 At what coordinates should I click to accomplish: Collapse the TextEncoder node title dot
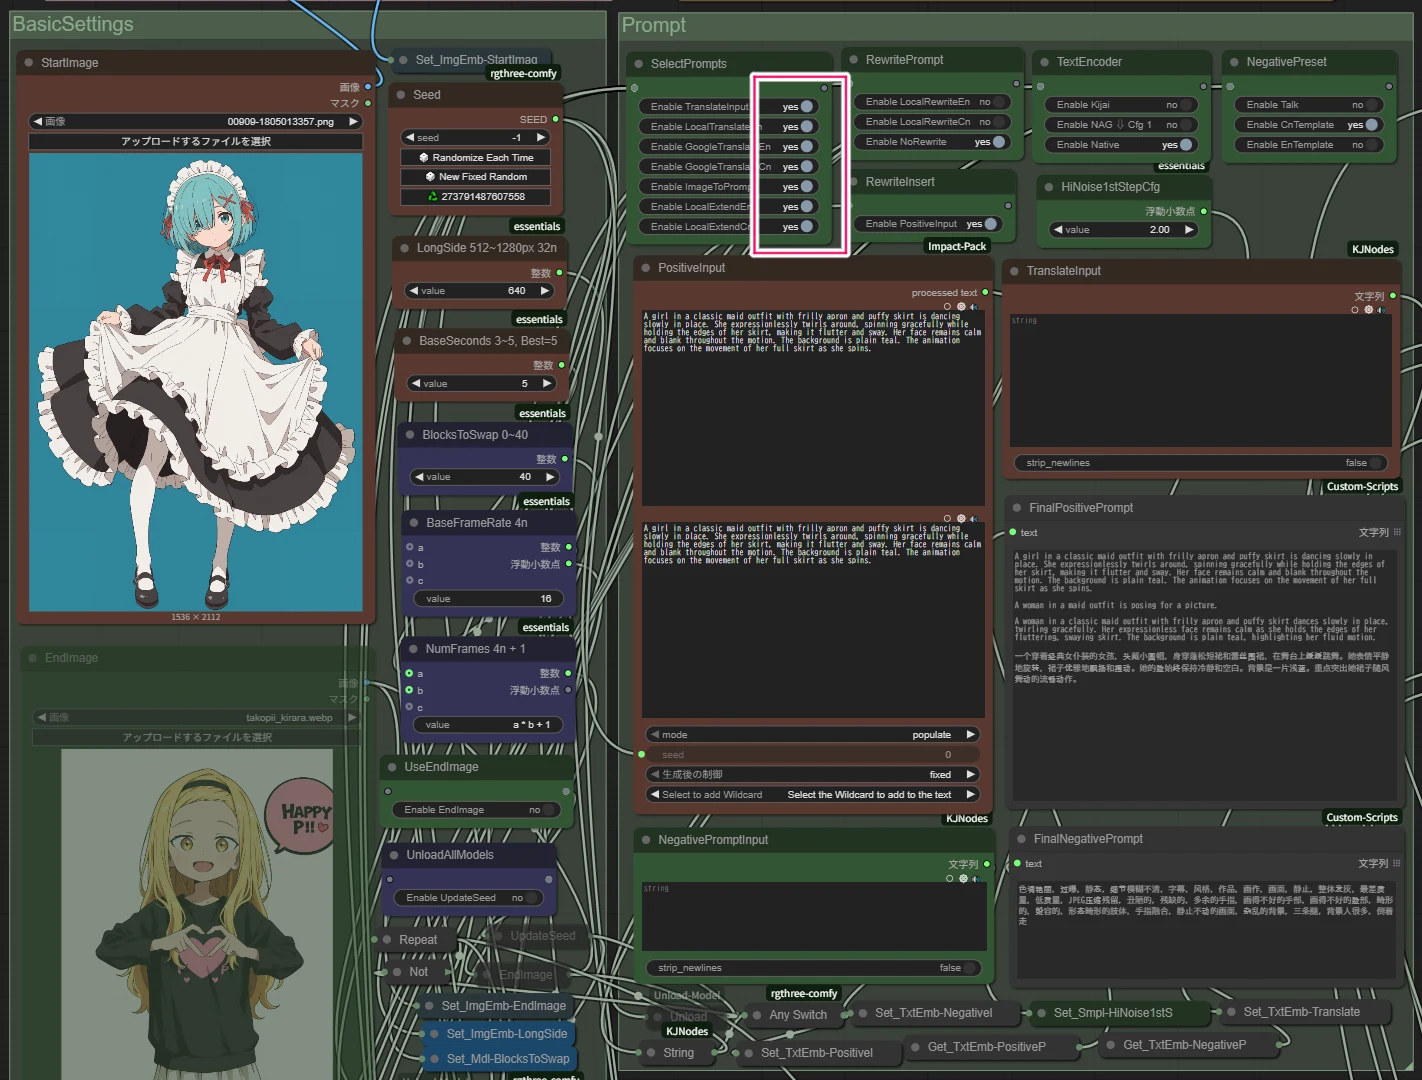pos(1044,62)
